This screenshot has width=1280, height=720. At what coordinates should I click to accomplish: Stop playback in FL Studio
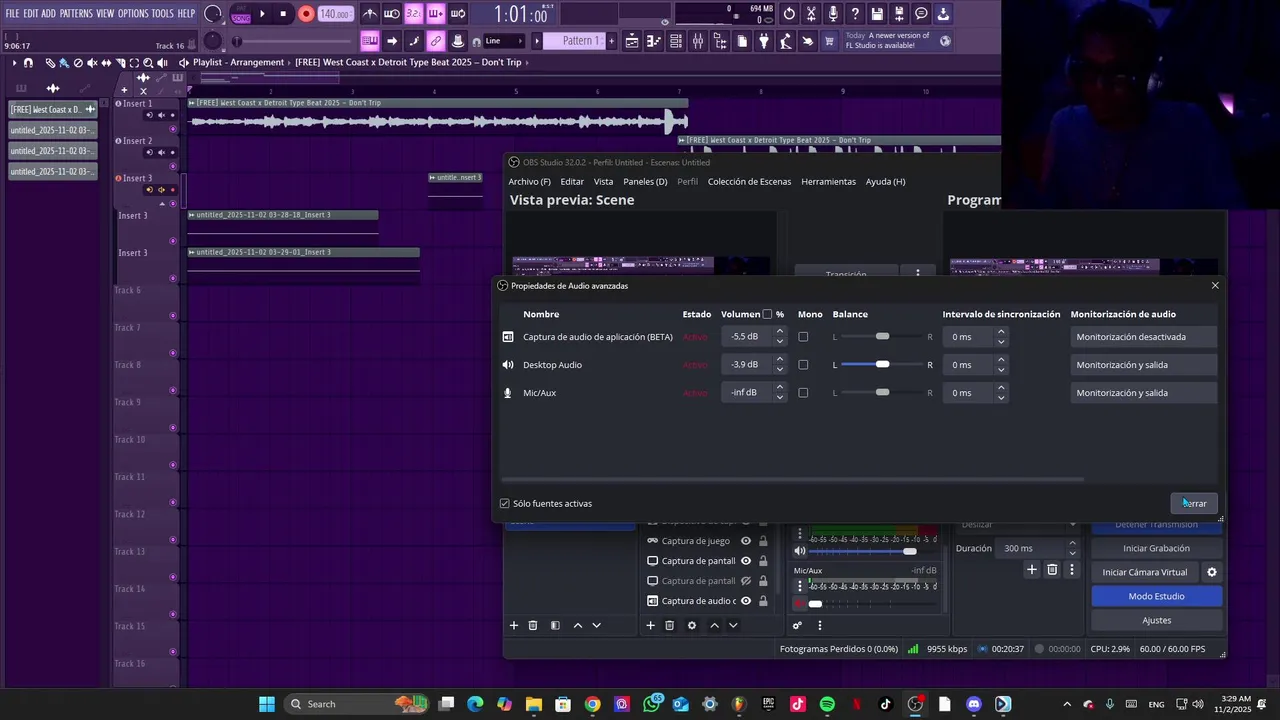coord(283,14)
